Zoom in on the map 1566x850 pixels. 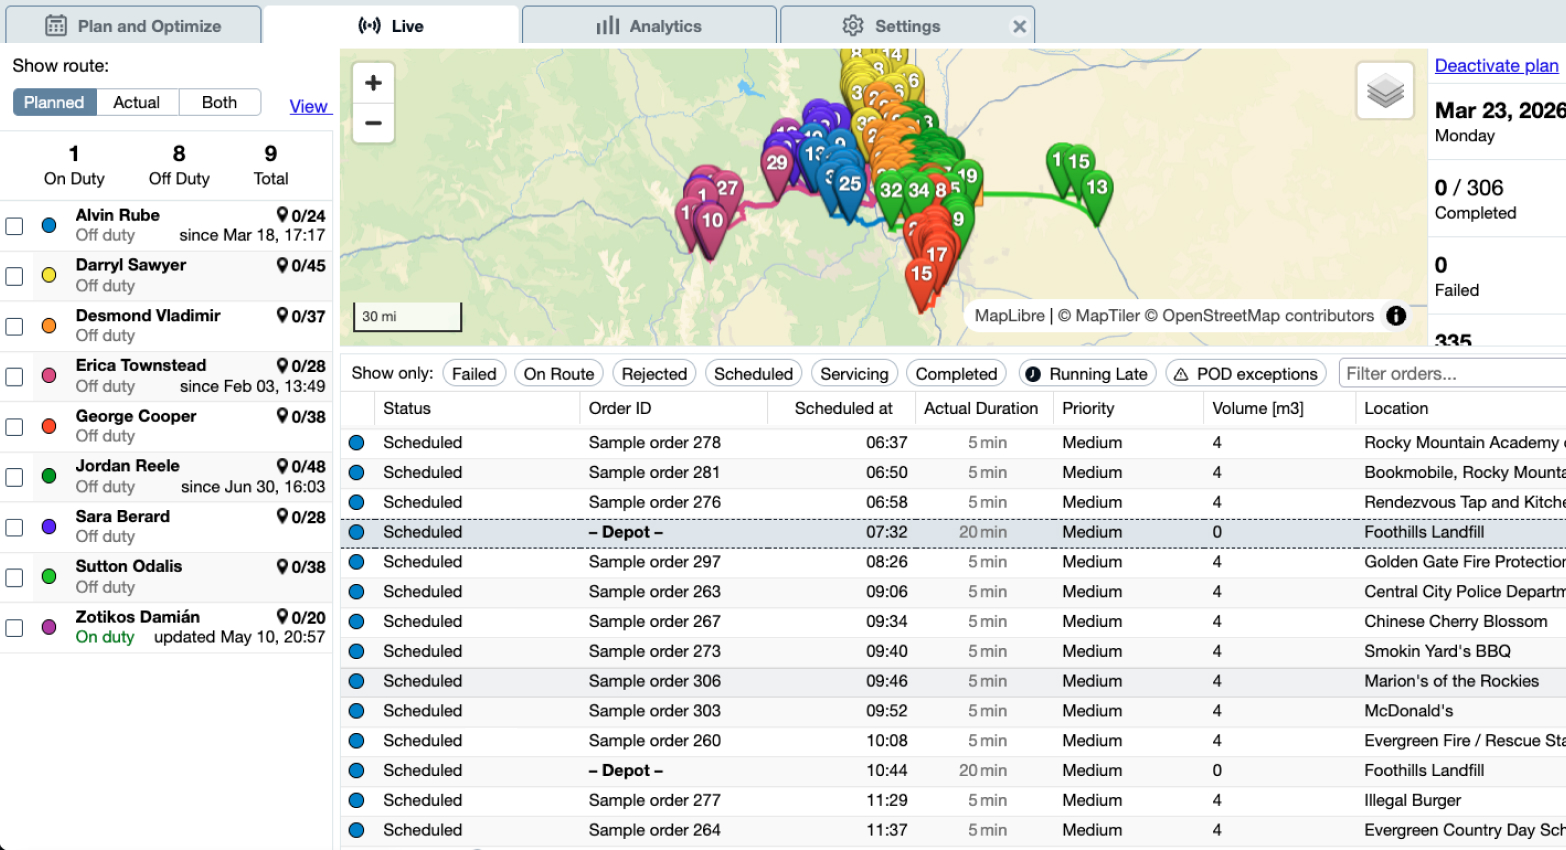point(373,83)
